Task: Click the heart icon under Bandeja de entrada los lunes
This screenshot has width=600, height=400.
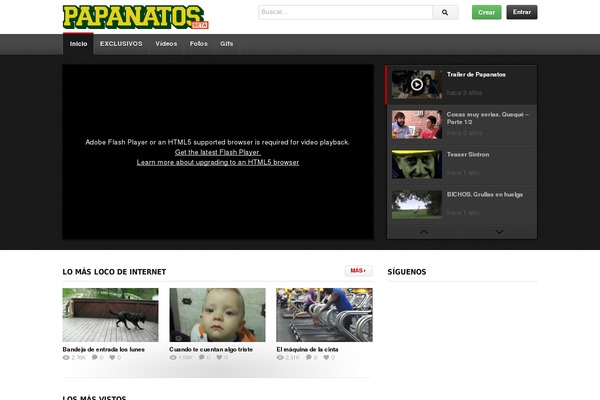Action: click(x=112, y=358)
